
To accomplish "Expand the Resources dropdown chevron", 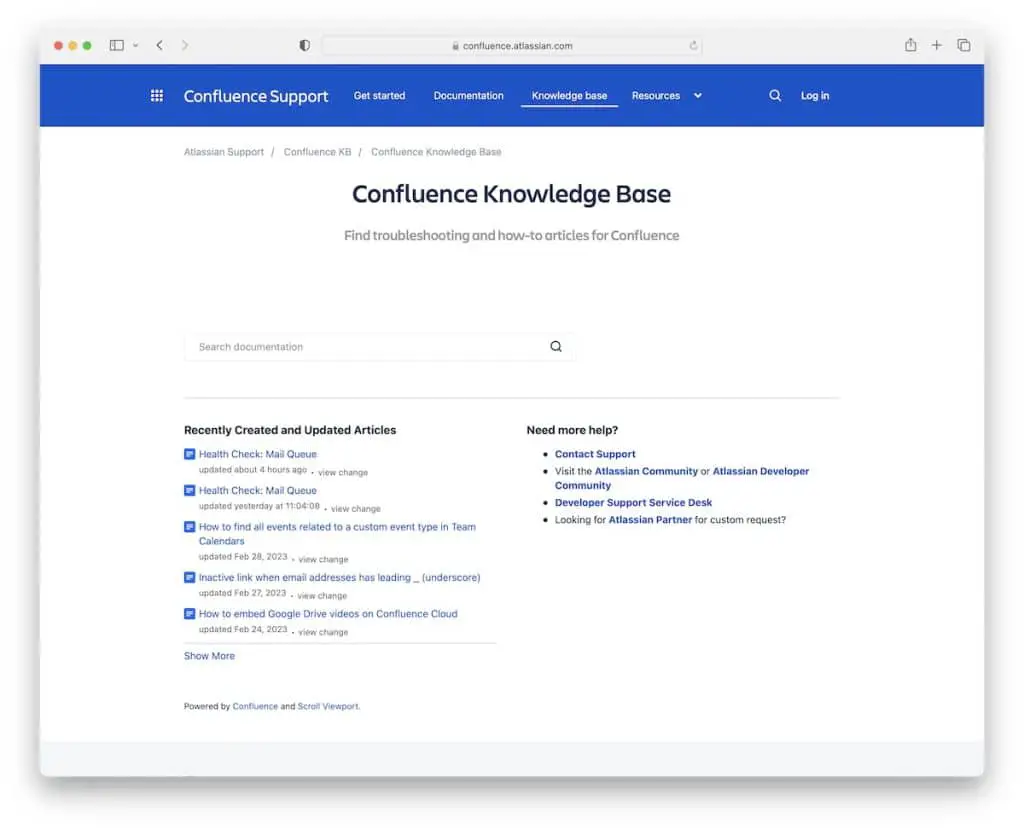I will [698, 96].
